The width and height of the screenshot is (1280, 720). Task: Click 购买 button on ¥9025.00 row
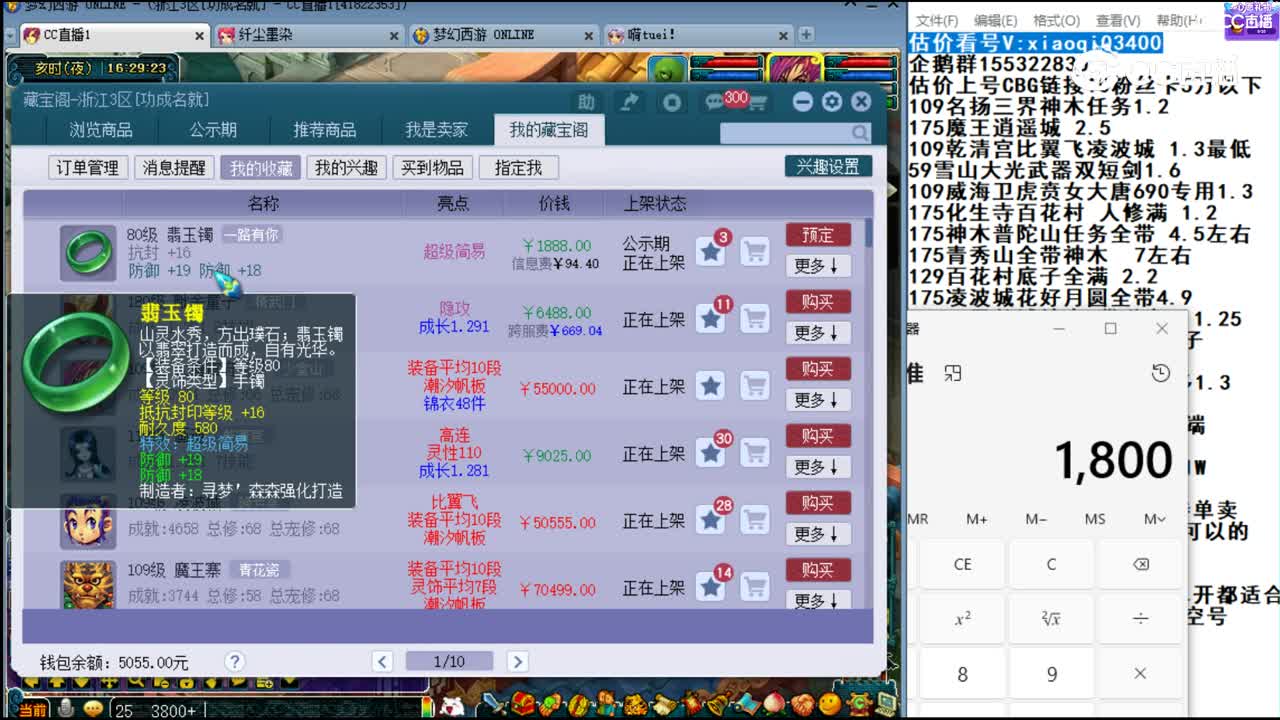coord(818,436)
